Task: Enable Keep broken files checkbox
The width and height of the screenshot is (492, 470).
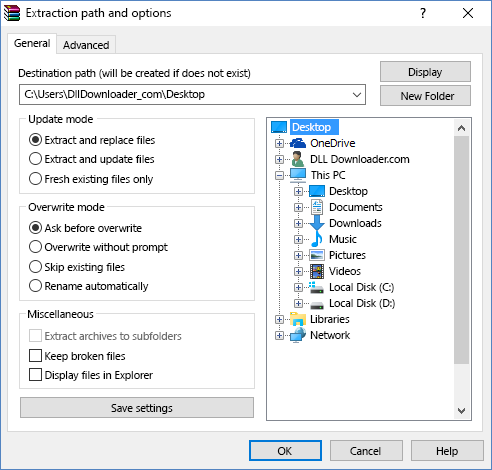Action: click(35, 356)
